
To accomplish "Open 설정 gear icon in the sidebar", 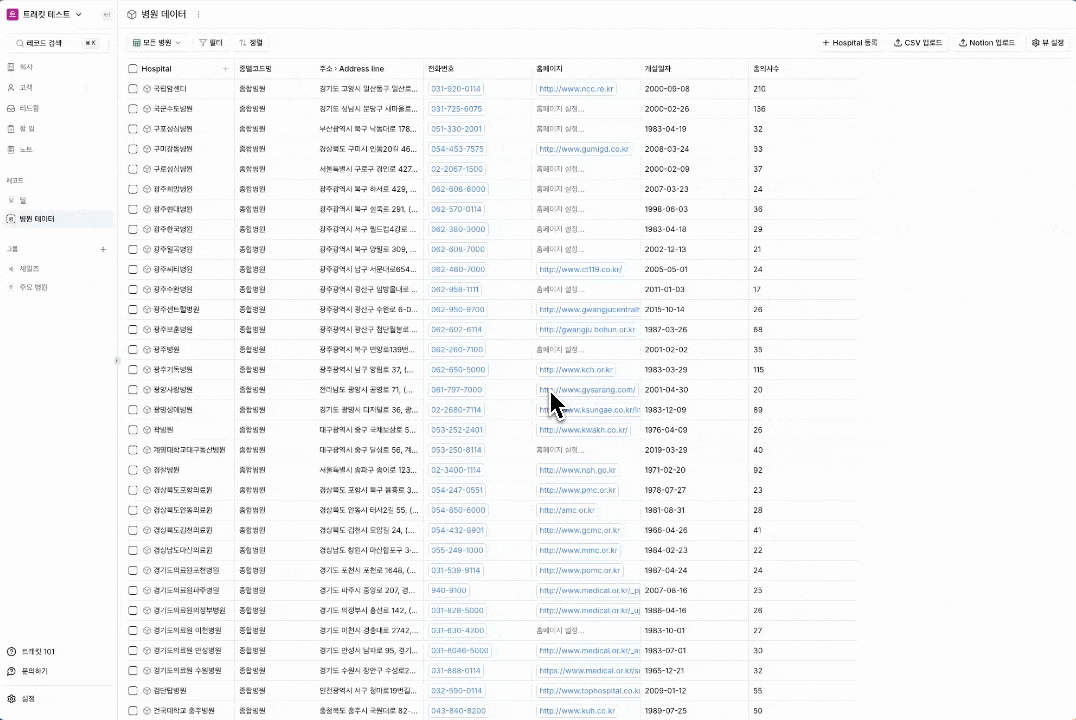I will point(12,699).
